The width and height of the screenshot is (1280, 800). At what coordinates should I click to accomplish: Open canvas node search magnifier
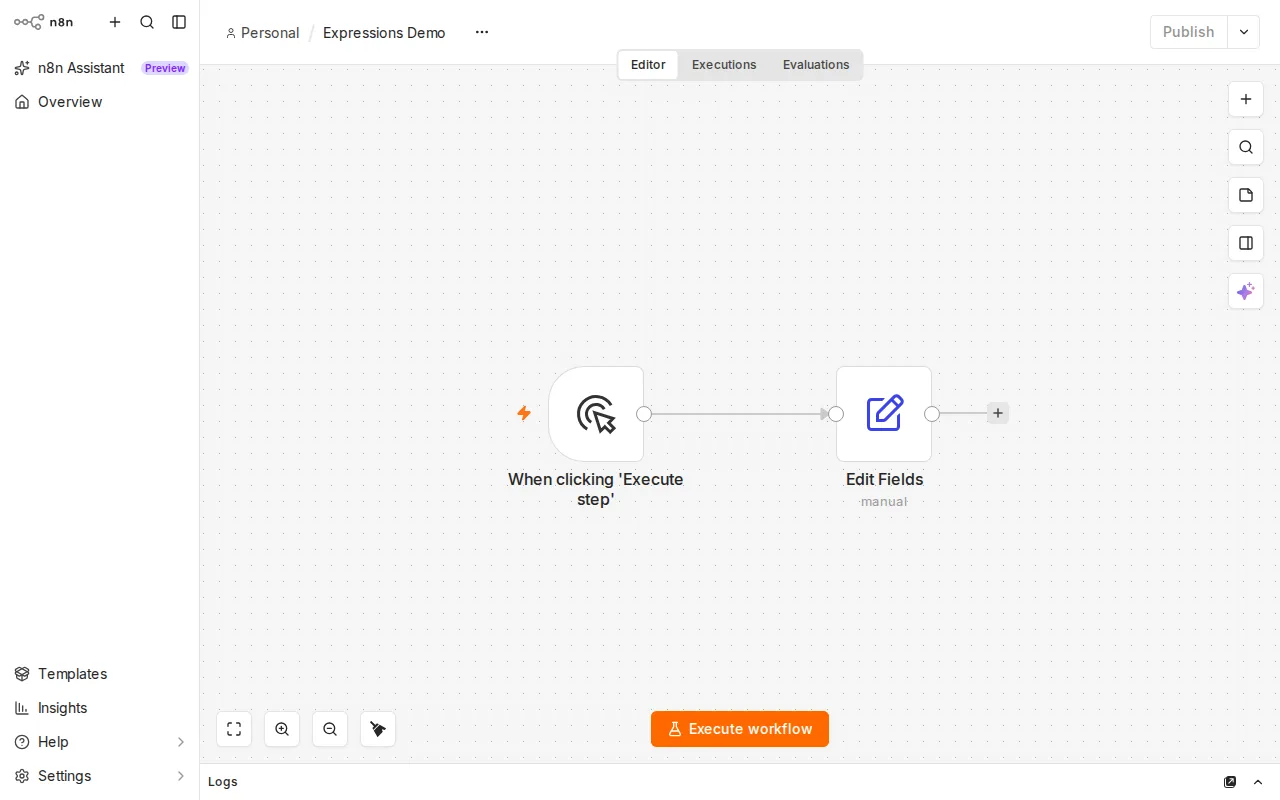[1246, 147]
